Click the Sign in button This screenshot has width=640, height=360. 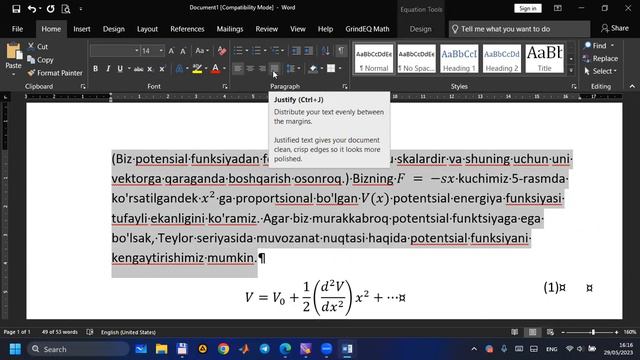click(528, 9)
